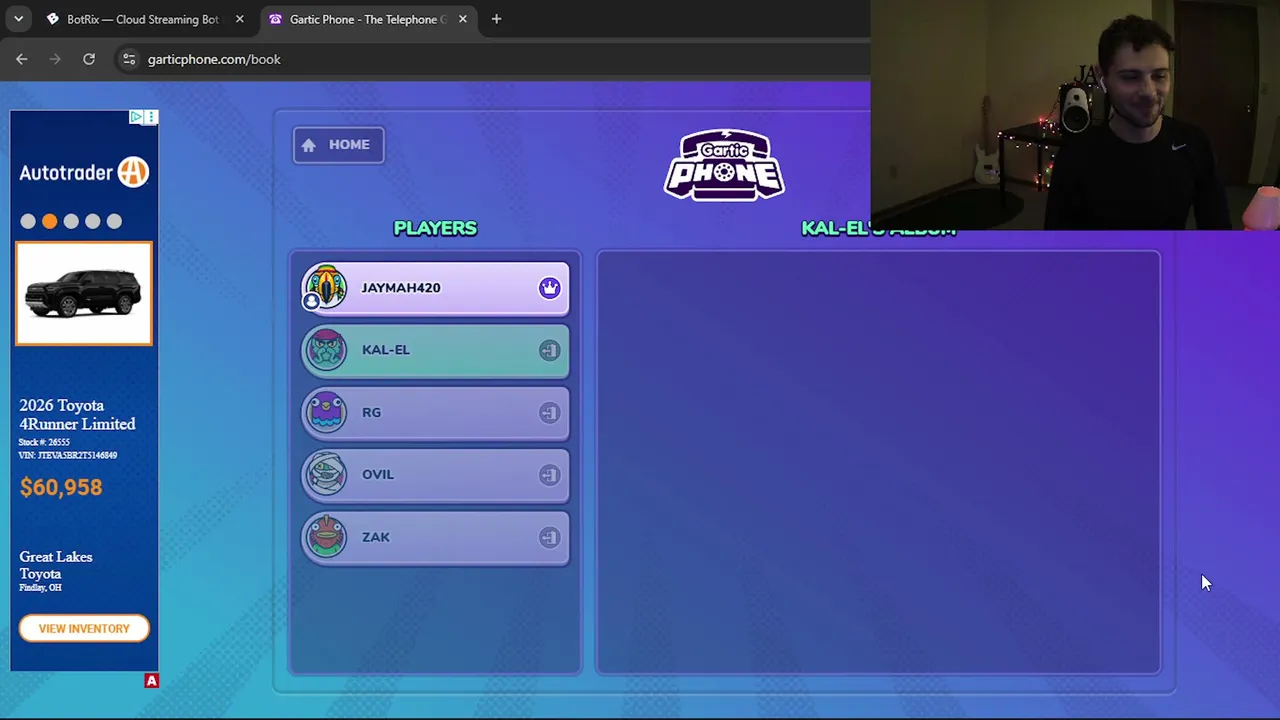Screen dimensions: 1280x720
Task: Click the "2026 Toyota 4Runner Limited" ad text
Action: pos(77,414)
